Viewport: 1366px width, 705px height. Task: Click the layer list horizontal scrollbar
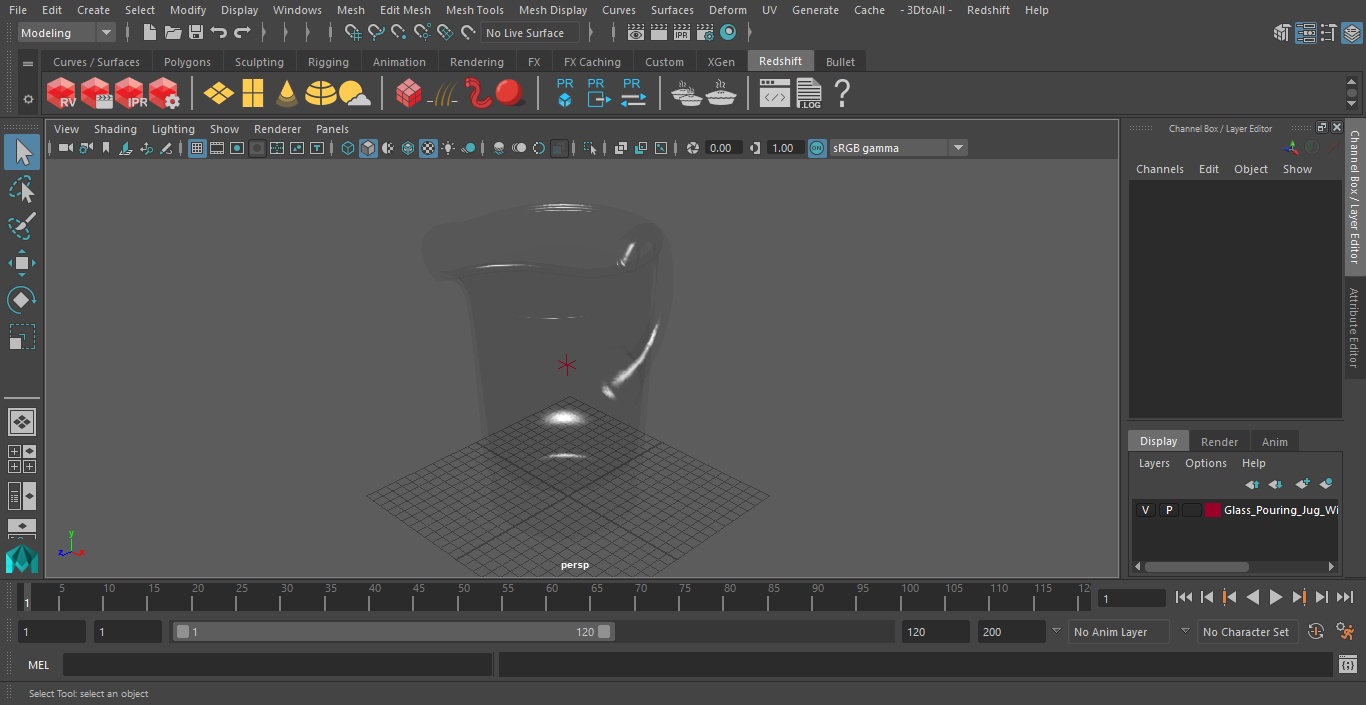tap(1197, 566)
